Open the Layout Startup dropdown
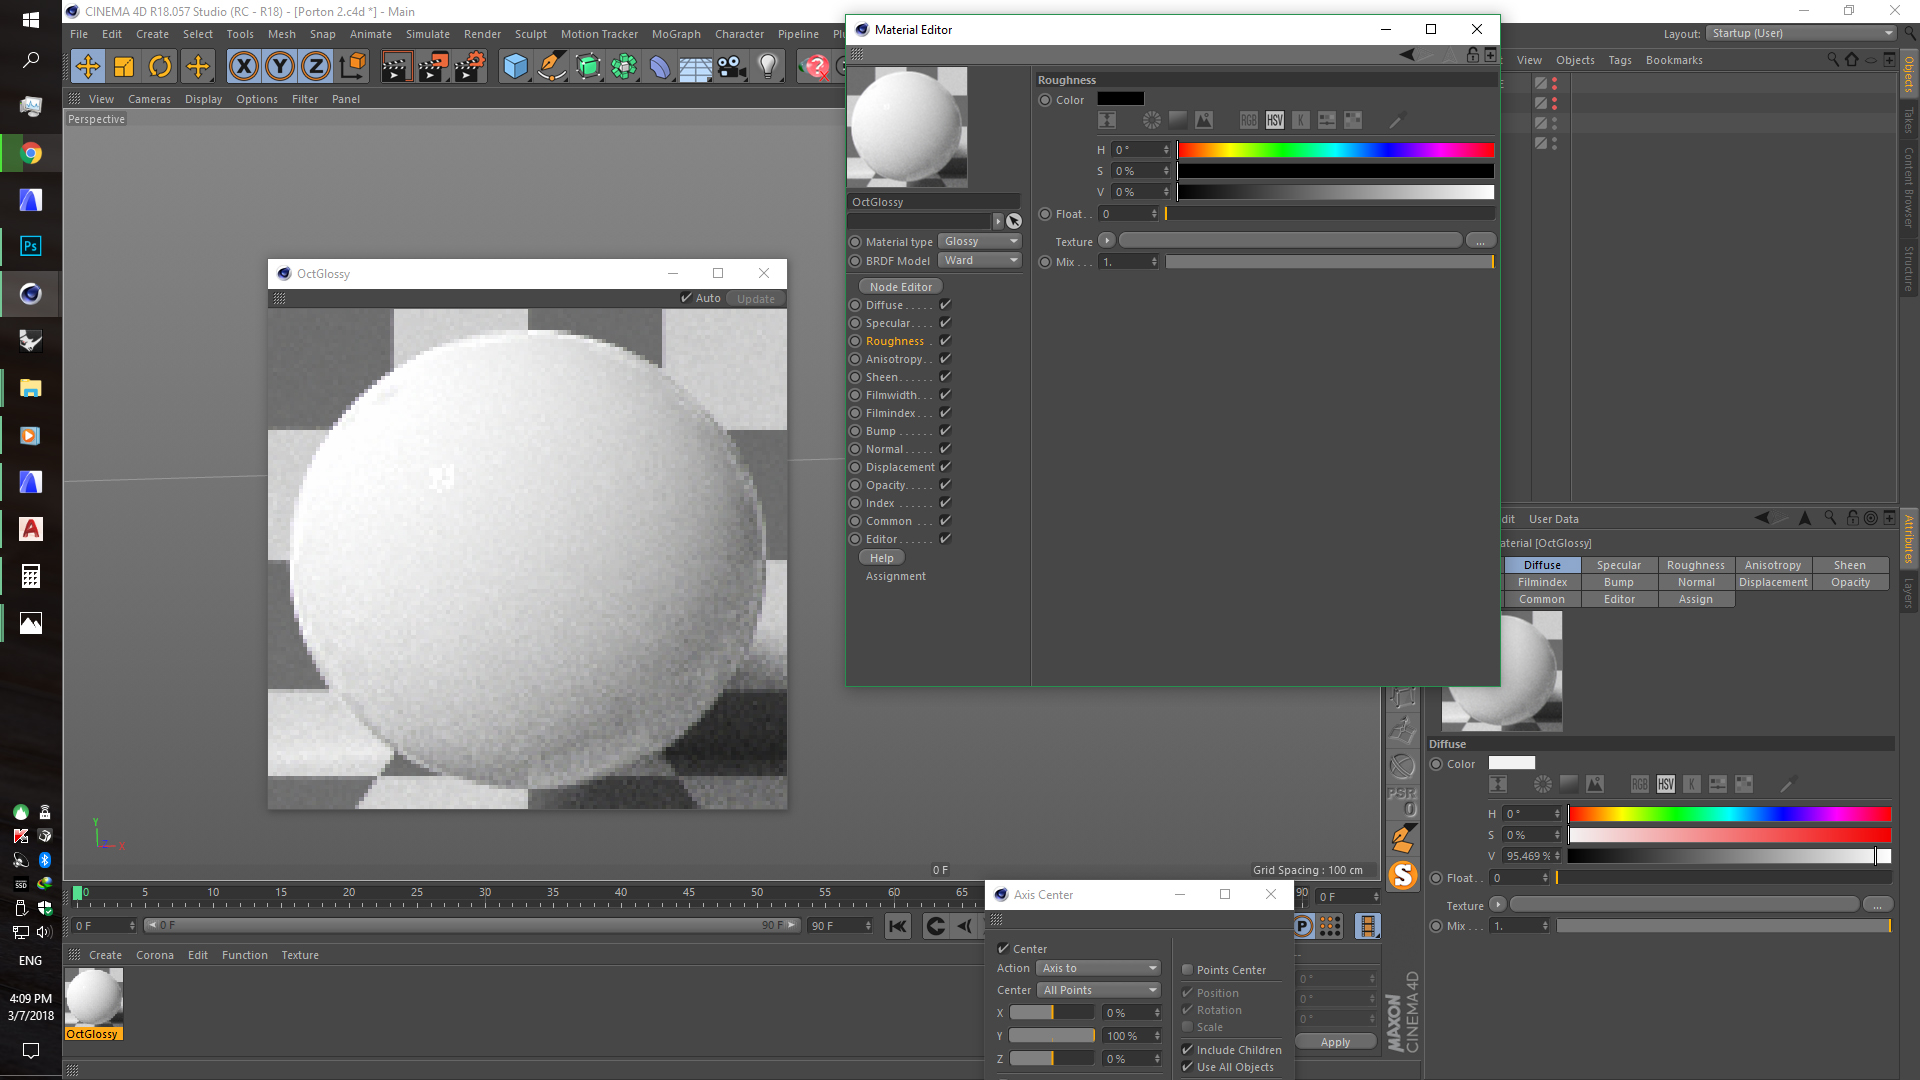The width and height of the screenshot is (1920, 1080). 1802,33
